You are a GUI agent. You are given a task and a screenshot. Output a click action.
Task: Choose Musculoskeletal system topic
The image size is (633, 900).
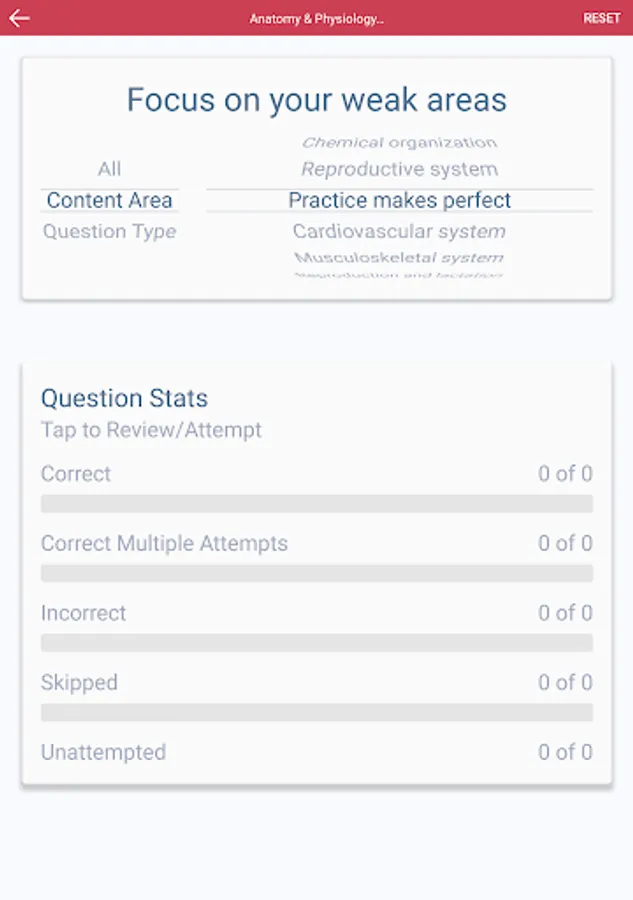tap(399, 258)
